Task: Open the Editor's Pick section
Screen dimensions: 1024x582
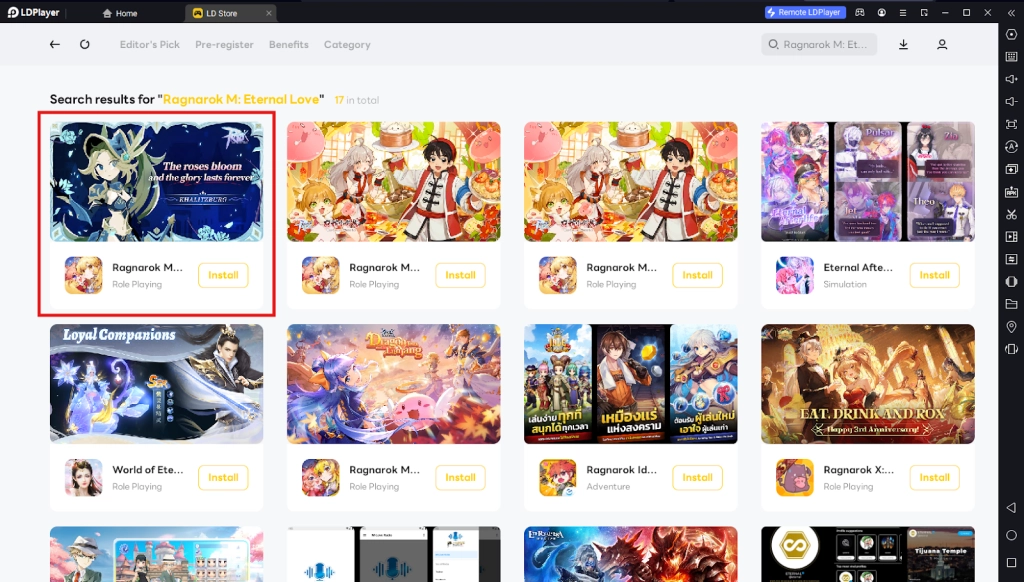Action: tap(150, 45)
